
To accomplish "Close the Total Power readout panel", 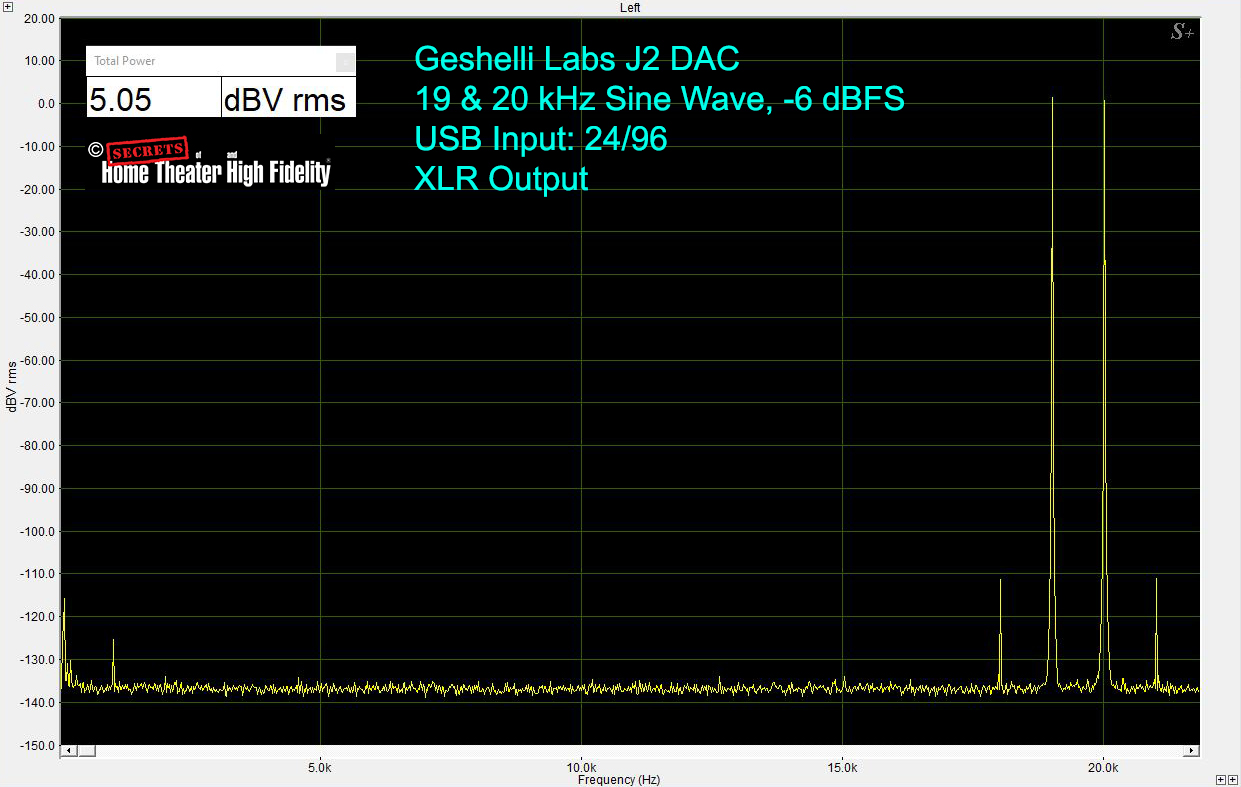I will tap(344, 62).
